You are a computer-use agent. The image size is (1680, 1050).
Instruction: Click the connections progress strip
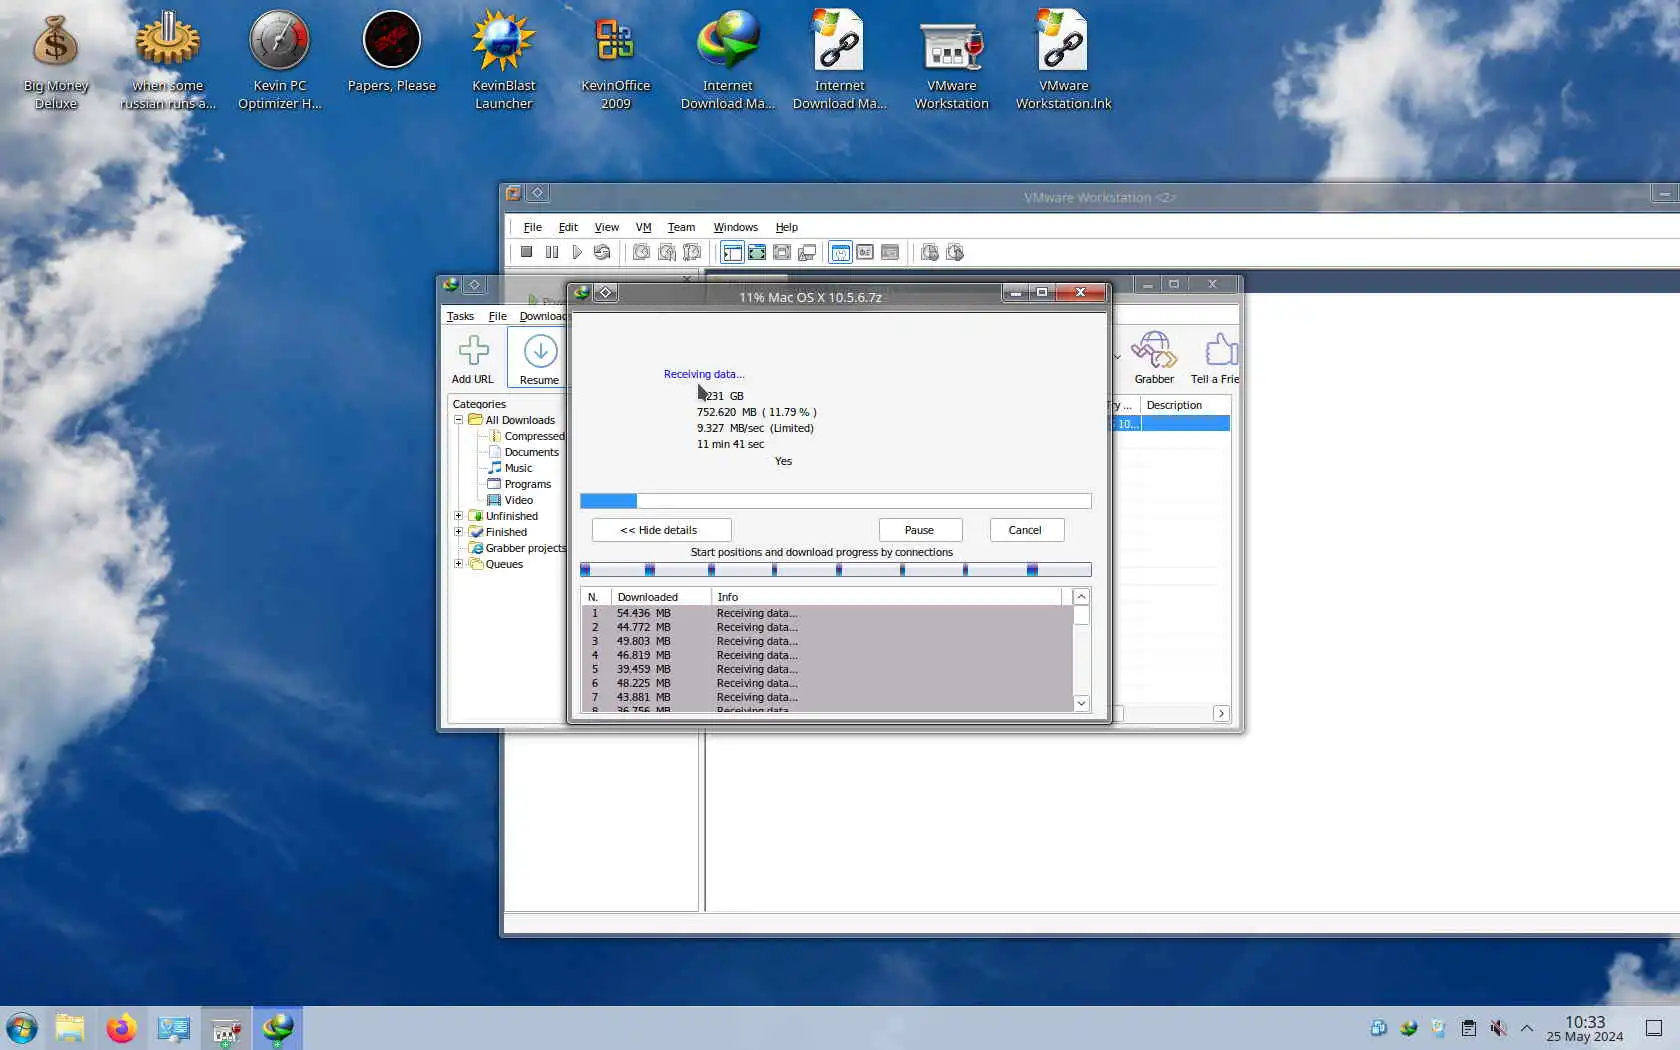coord(836,570)
